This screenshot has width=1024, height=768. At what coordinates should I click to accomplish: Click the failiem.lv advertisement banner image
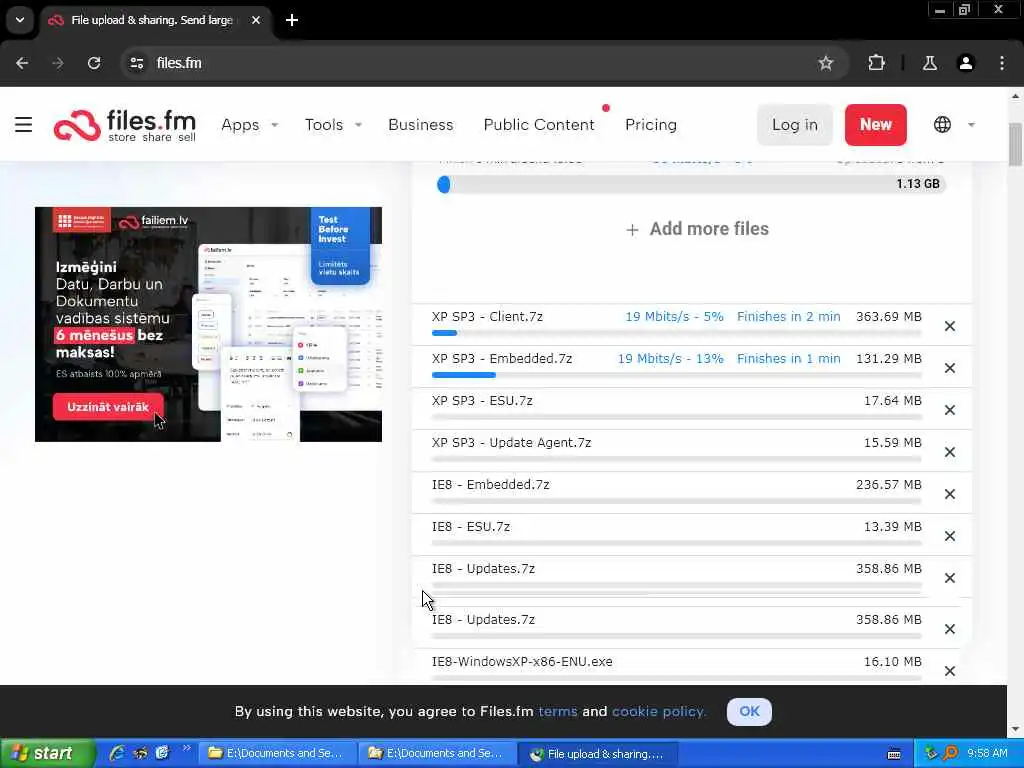(x=208, y=324)
